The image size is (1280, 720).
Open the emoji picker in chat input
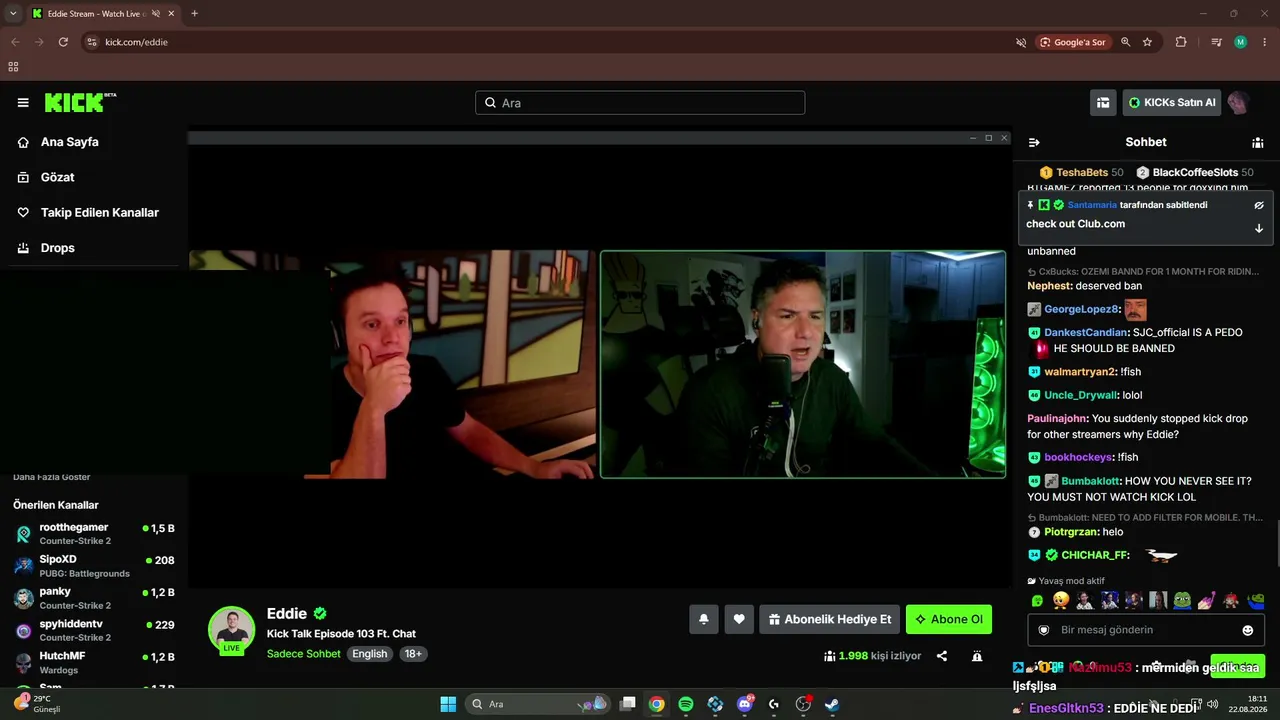(1248, 630)
